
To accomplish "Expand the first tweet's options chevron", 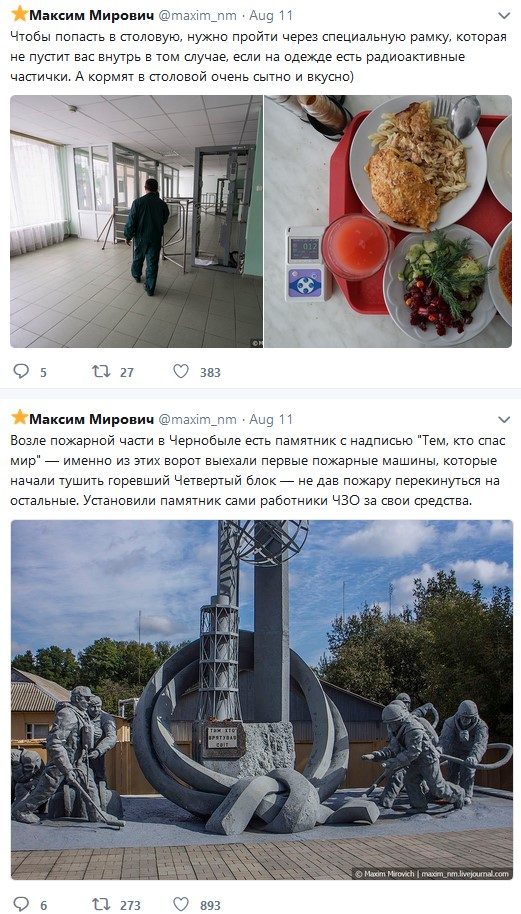I will tap(504, 15).
